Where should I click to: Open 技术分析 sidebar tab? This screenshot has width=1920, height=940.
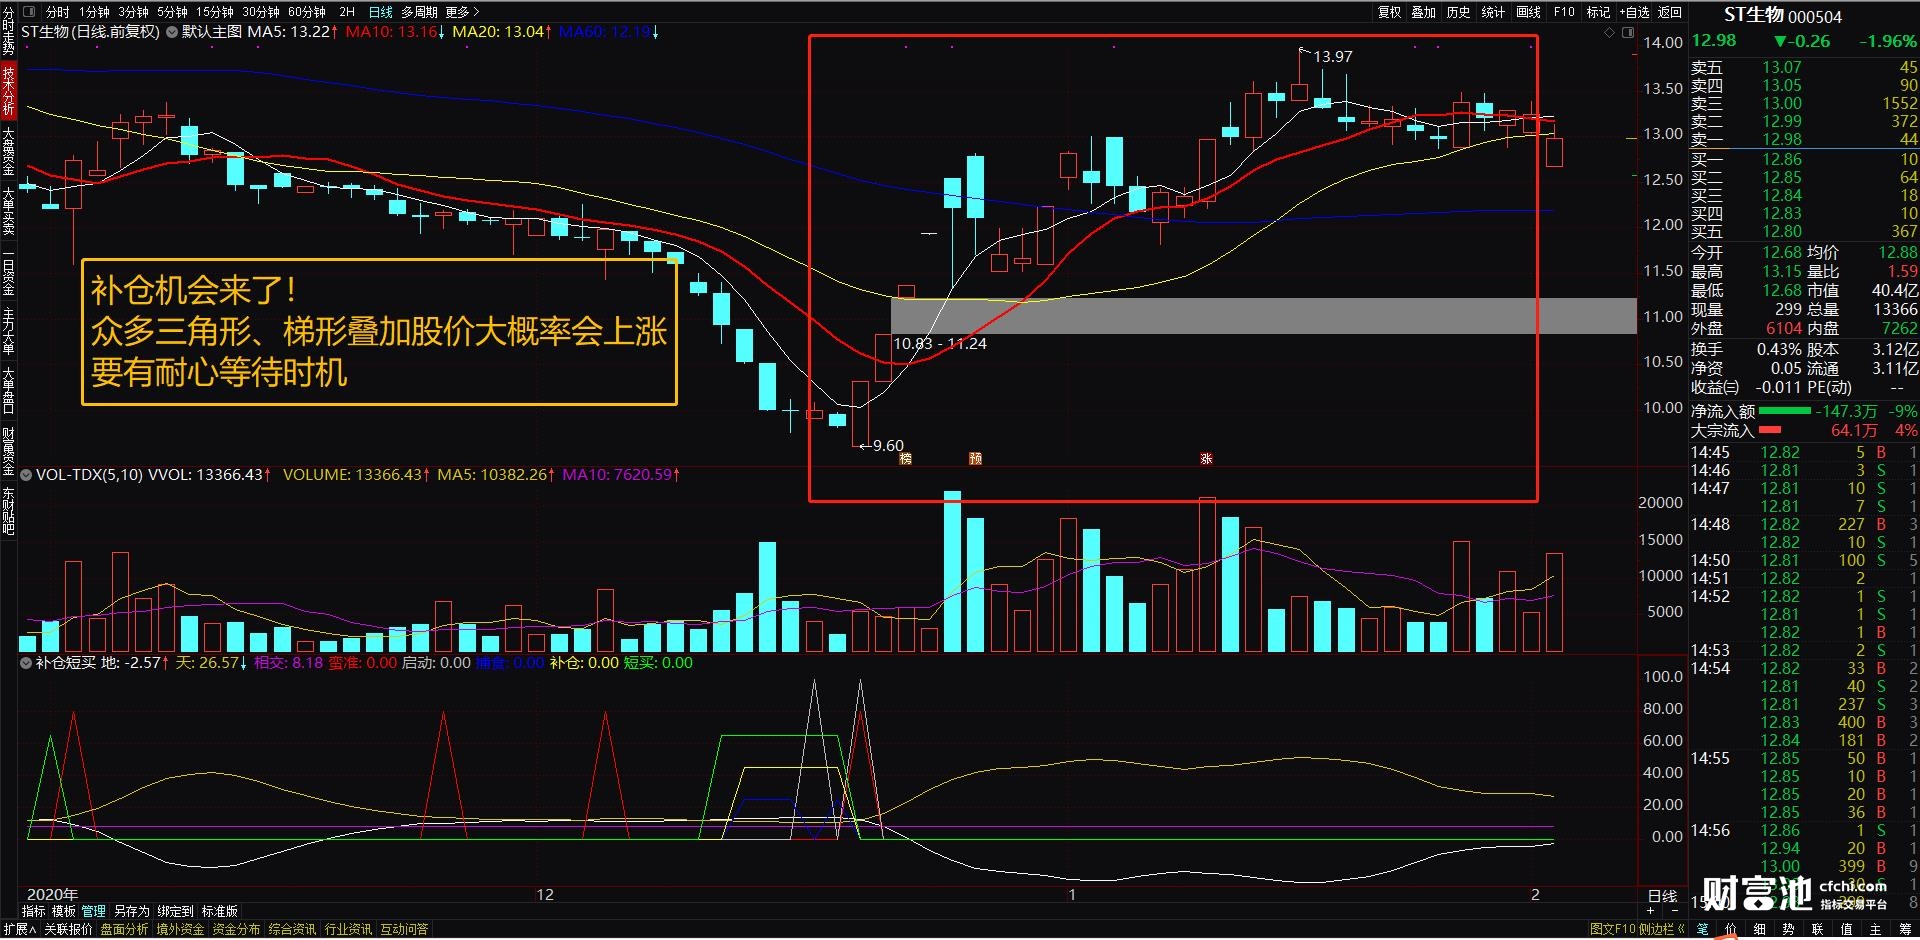point(8,90)
